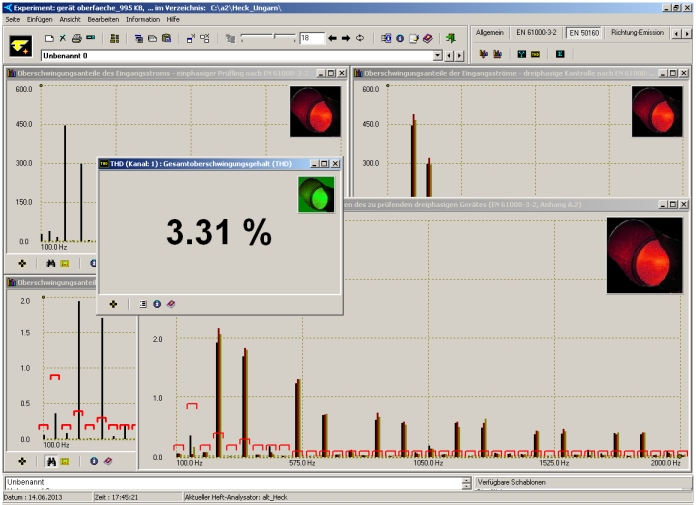The image size is (696, 505).
Task: Select the Richtung-Emission tab
Action: click(x=637, y=33)
